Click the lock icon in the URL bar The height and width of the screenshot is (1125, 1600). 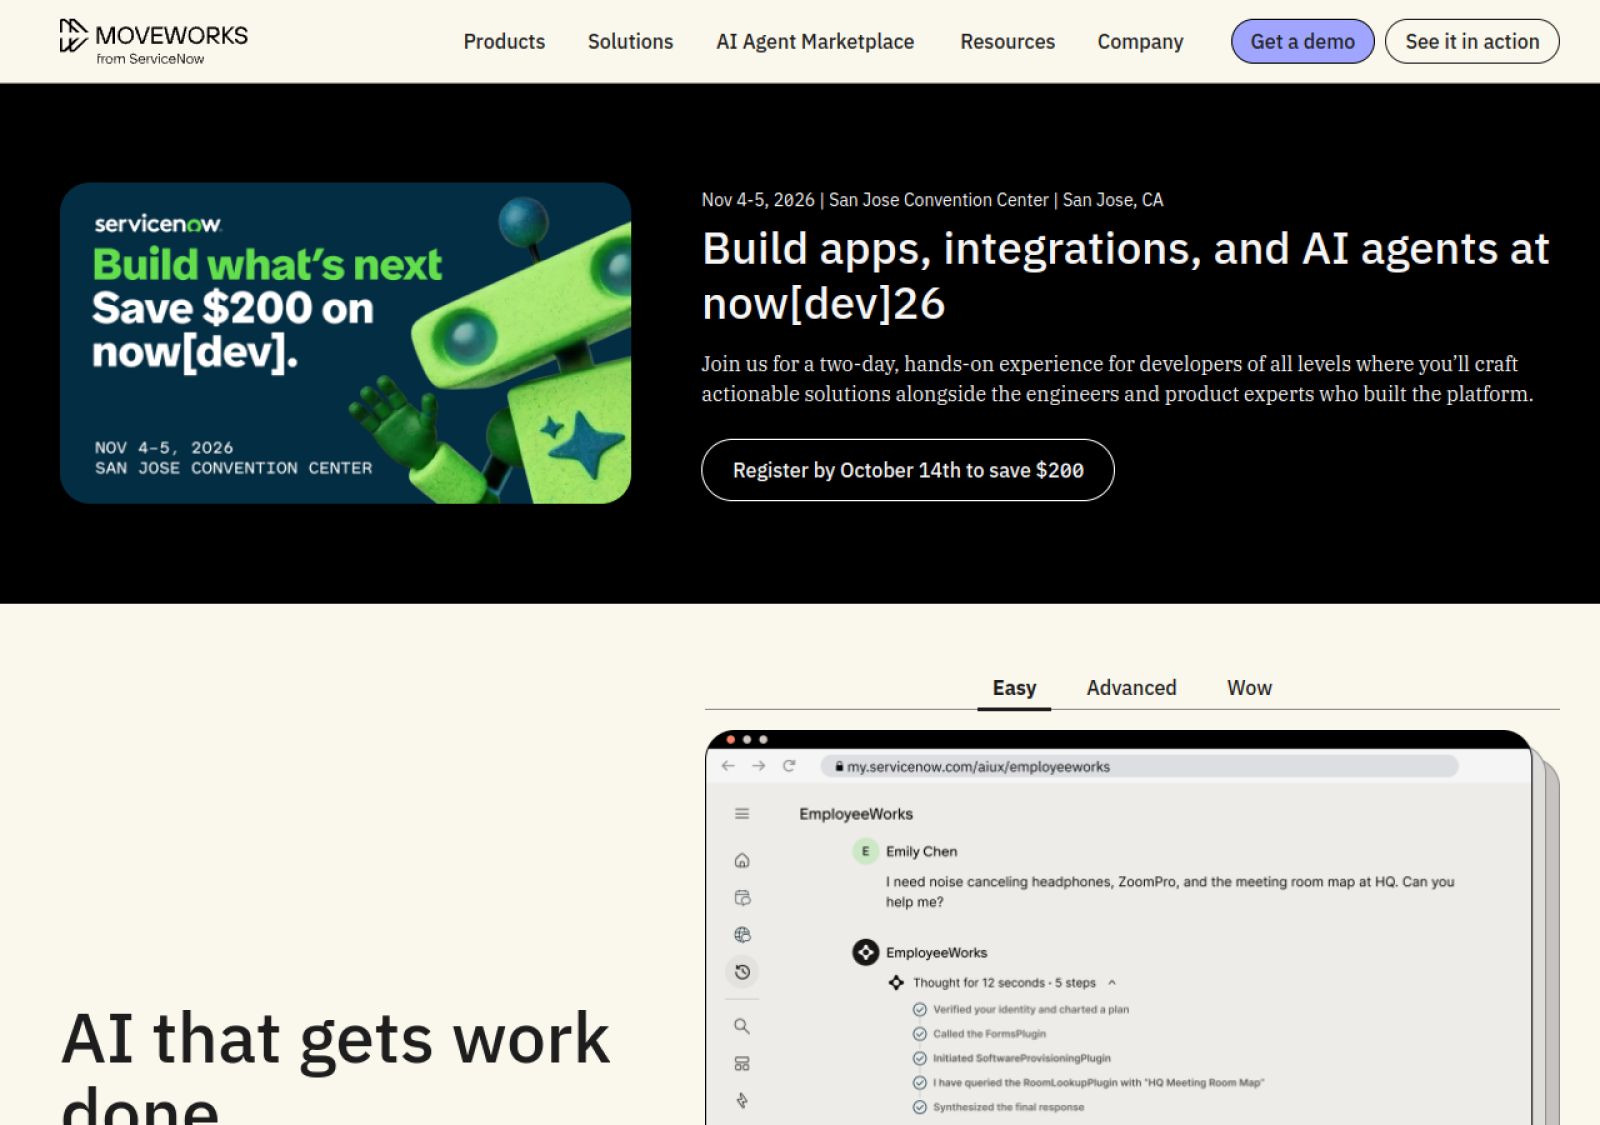tap(839, 766)
